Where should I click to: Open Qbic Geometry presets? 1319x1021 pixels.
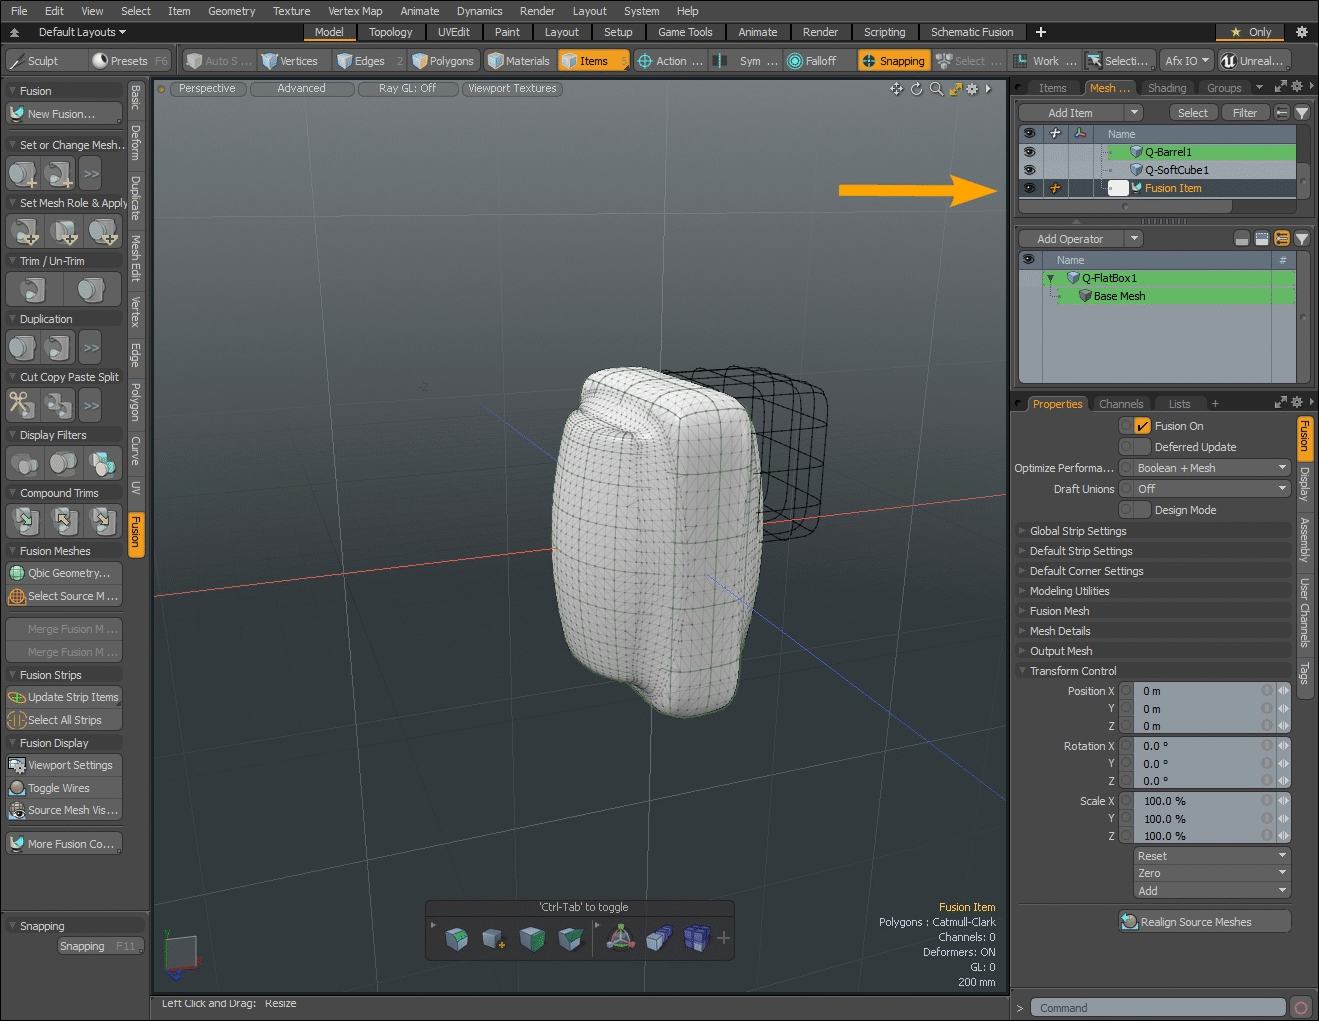[64, 573]
